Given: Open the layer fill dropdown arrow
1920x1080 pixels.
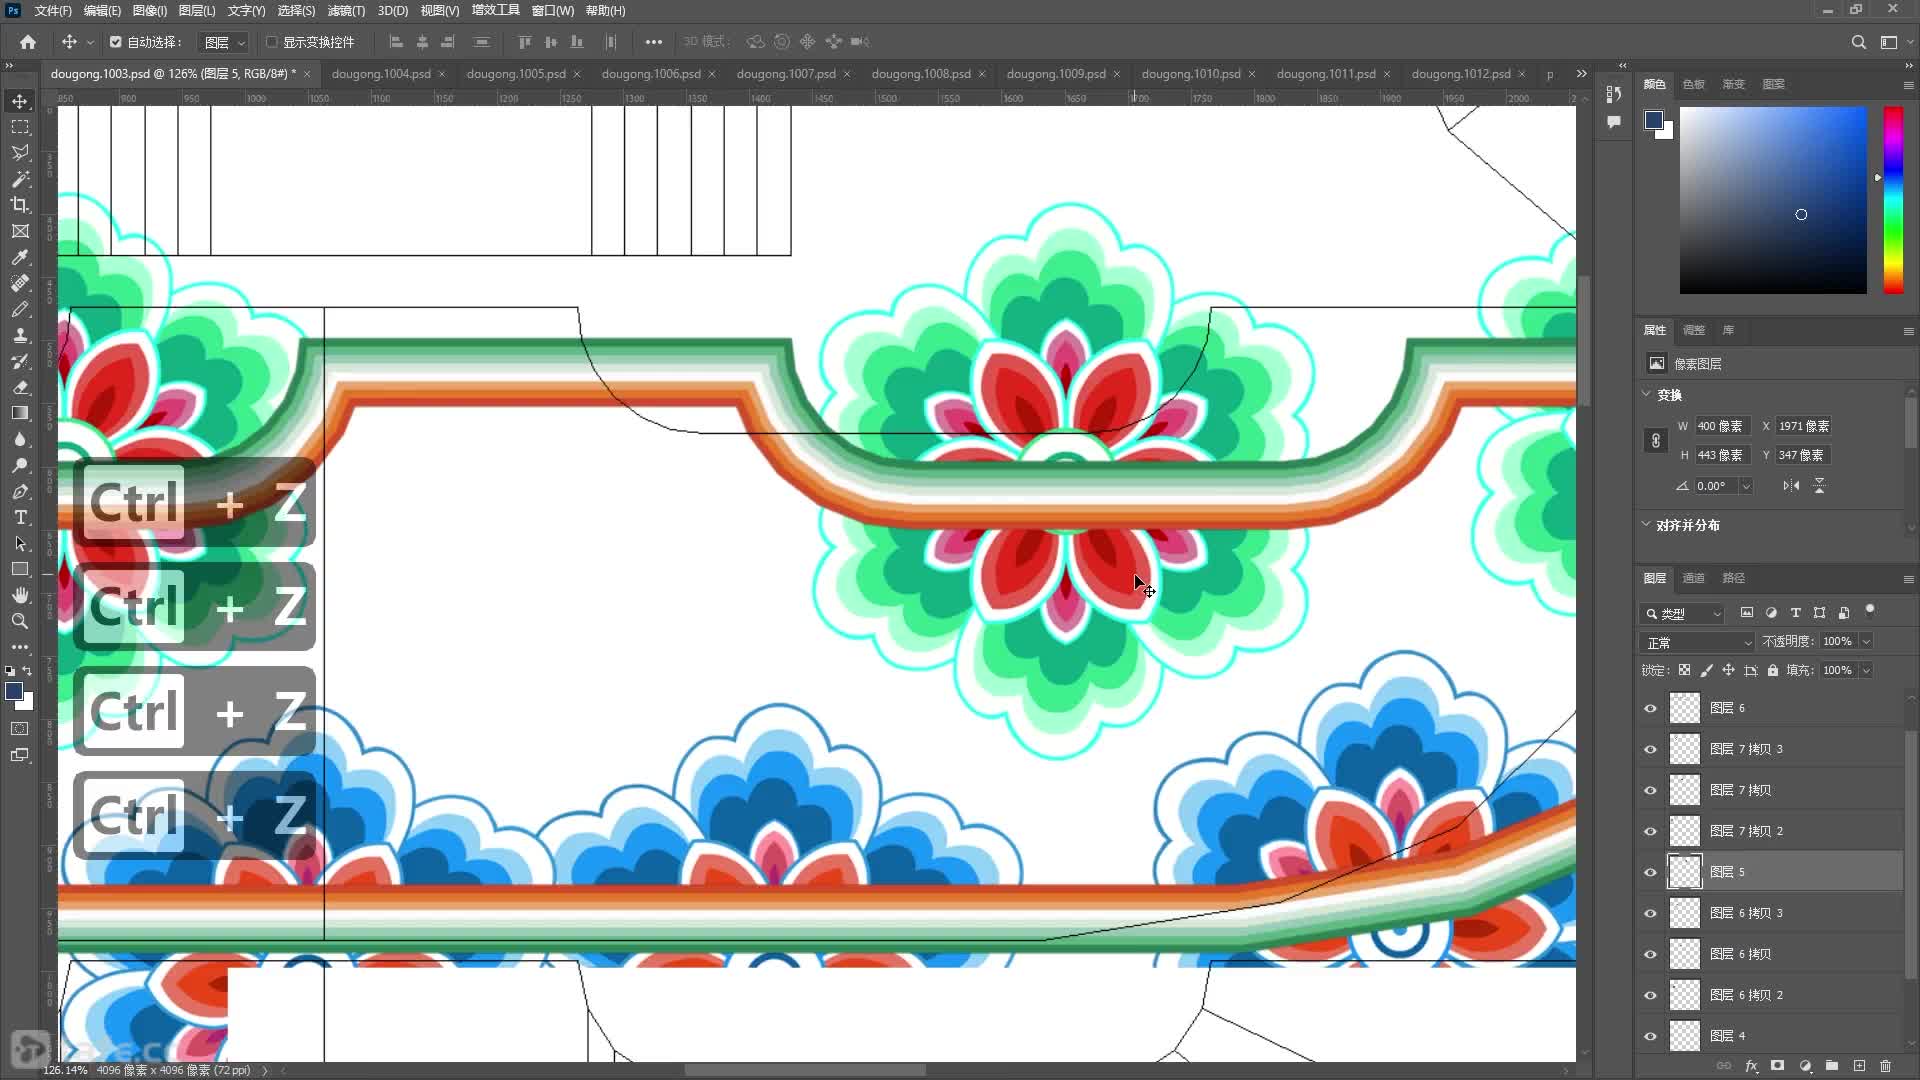Looking at the screenshot, I should coord(1866,671).
